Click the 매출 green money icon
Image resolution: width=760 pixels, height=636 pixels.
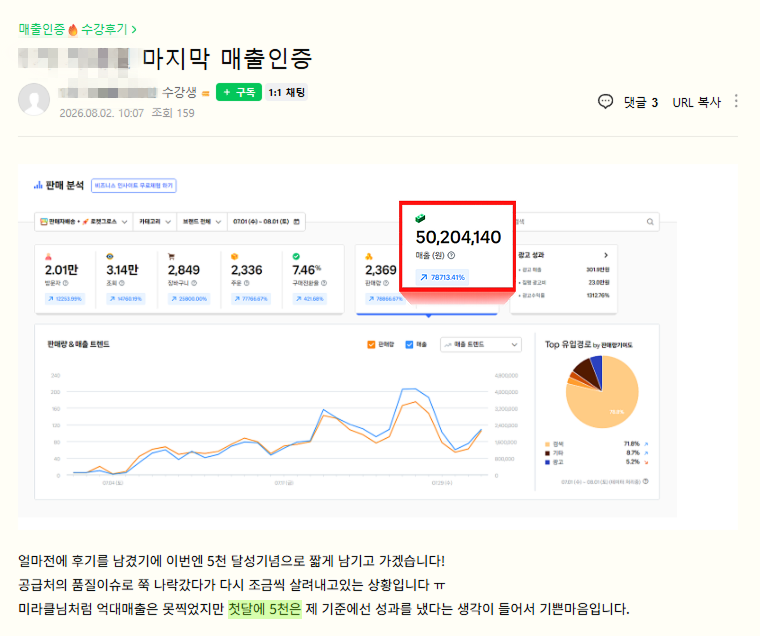420,218
